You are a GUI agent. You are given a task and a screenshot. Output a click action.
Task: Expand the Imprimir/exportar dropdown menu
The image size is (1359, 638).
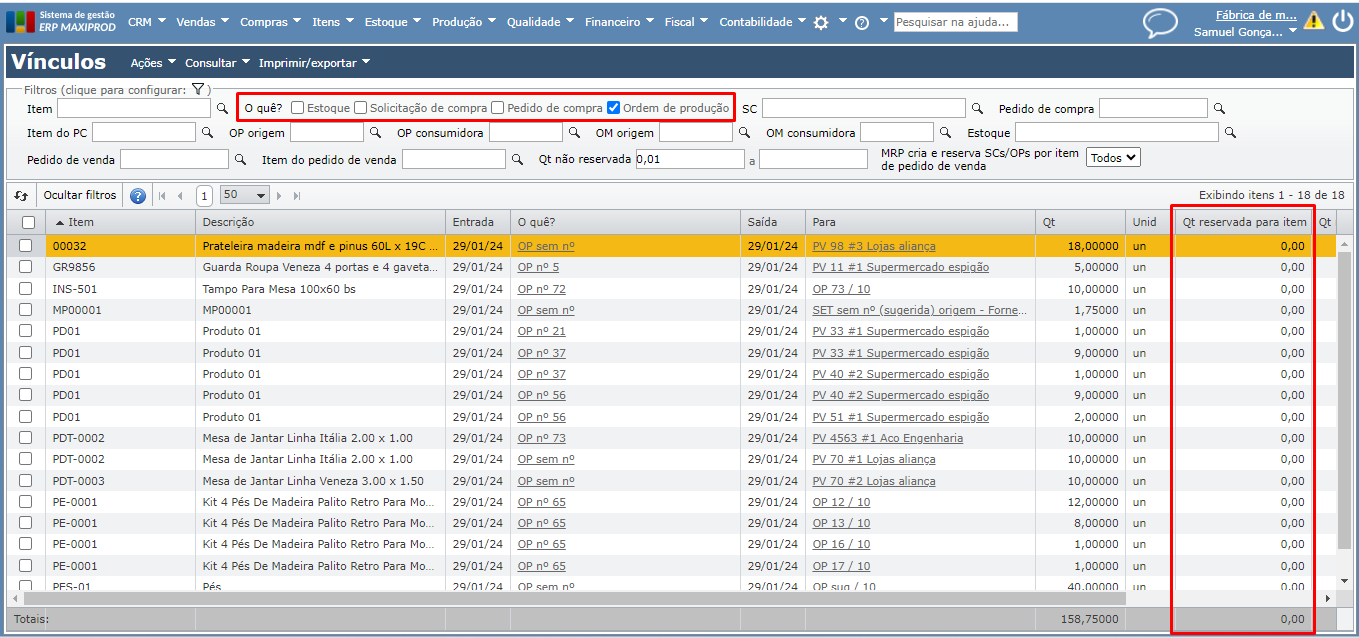point(314,63)
